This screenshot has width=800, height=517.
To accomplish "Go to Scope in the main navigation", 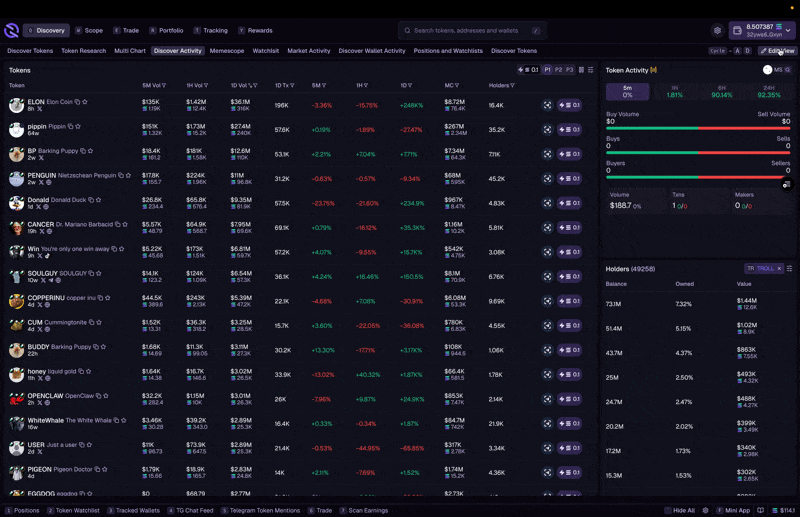I will point(89,31).
